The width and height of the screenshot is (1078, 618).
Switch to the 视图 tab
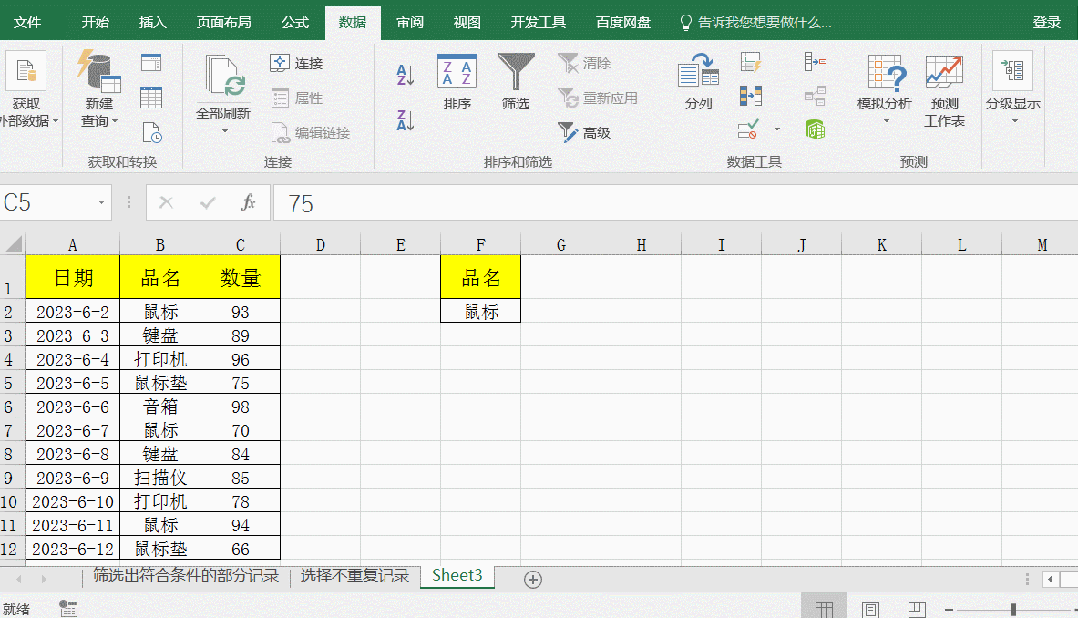pos(467,22)
